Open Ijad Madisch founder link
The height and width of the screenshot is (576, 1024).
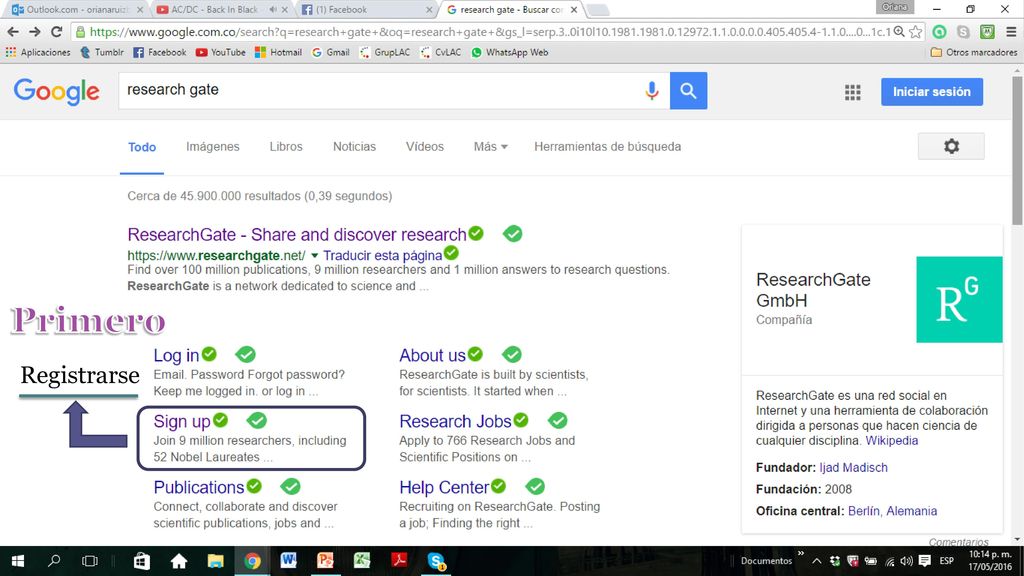click(x=853, y=467)
